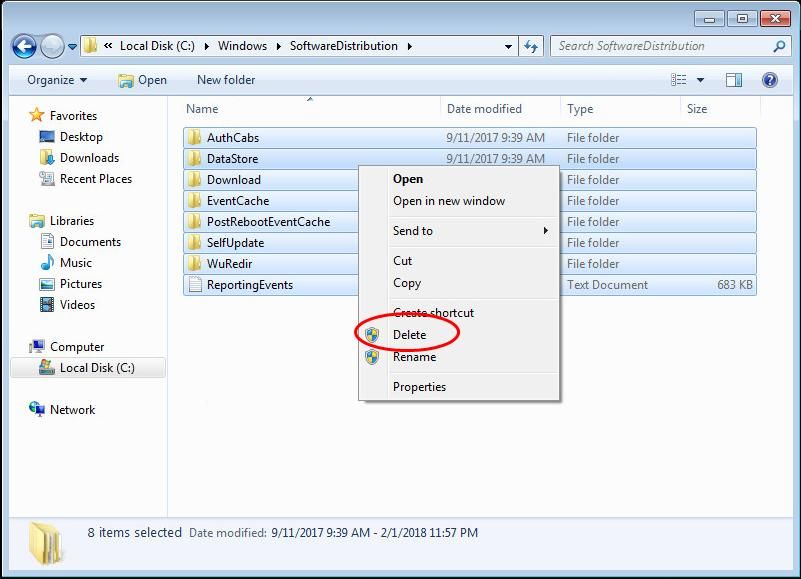
Task: Click the Network globe icon
Action: point(37,409)
